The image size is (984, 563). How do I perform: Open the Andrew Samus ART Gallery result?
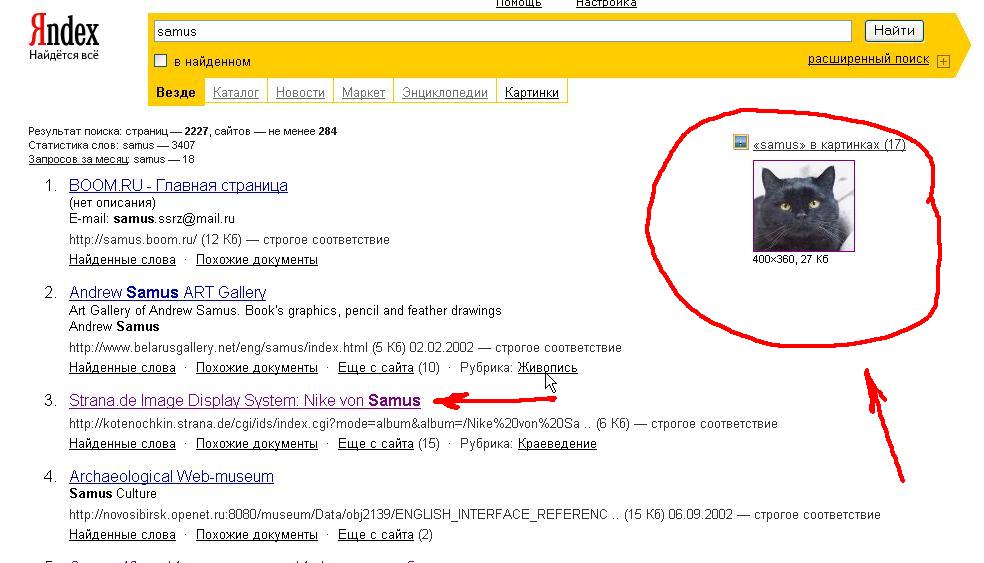click(x=168, y=292)
